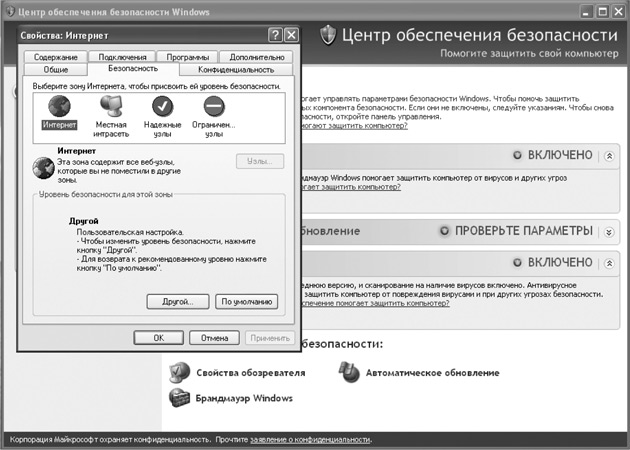
Task: Open the Подключения tab
Action: click(x=122, y=57)
